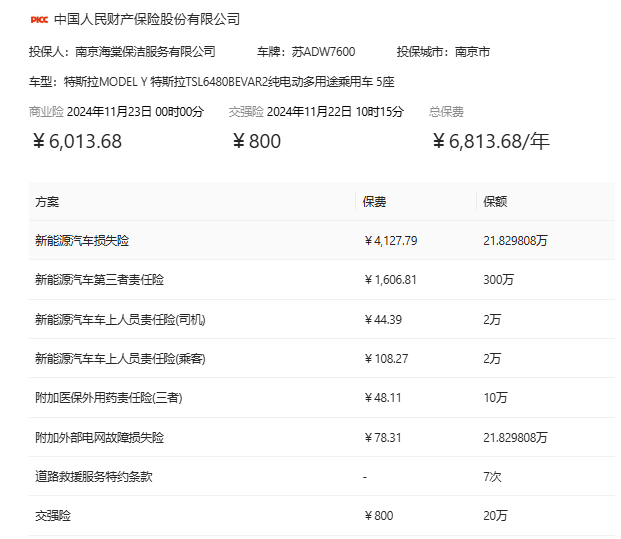Click coverage amount 10万

tap(495, 398)
